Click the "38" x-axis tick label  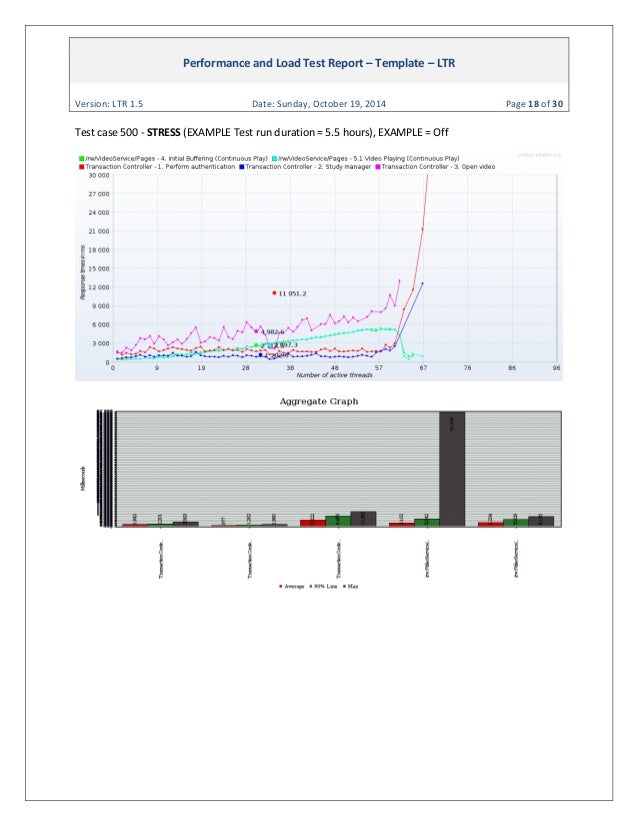point(290,368)
